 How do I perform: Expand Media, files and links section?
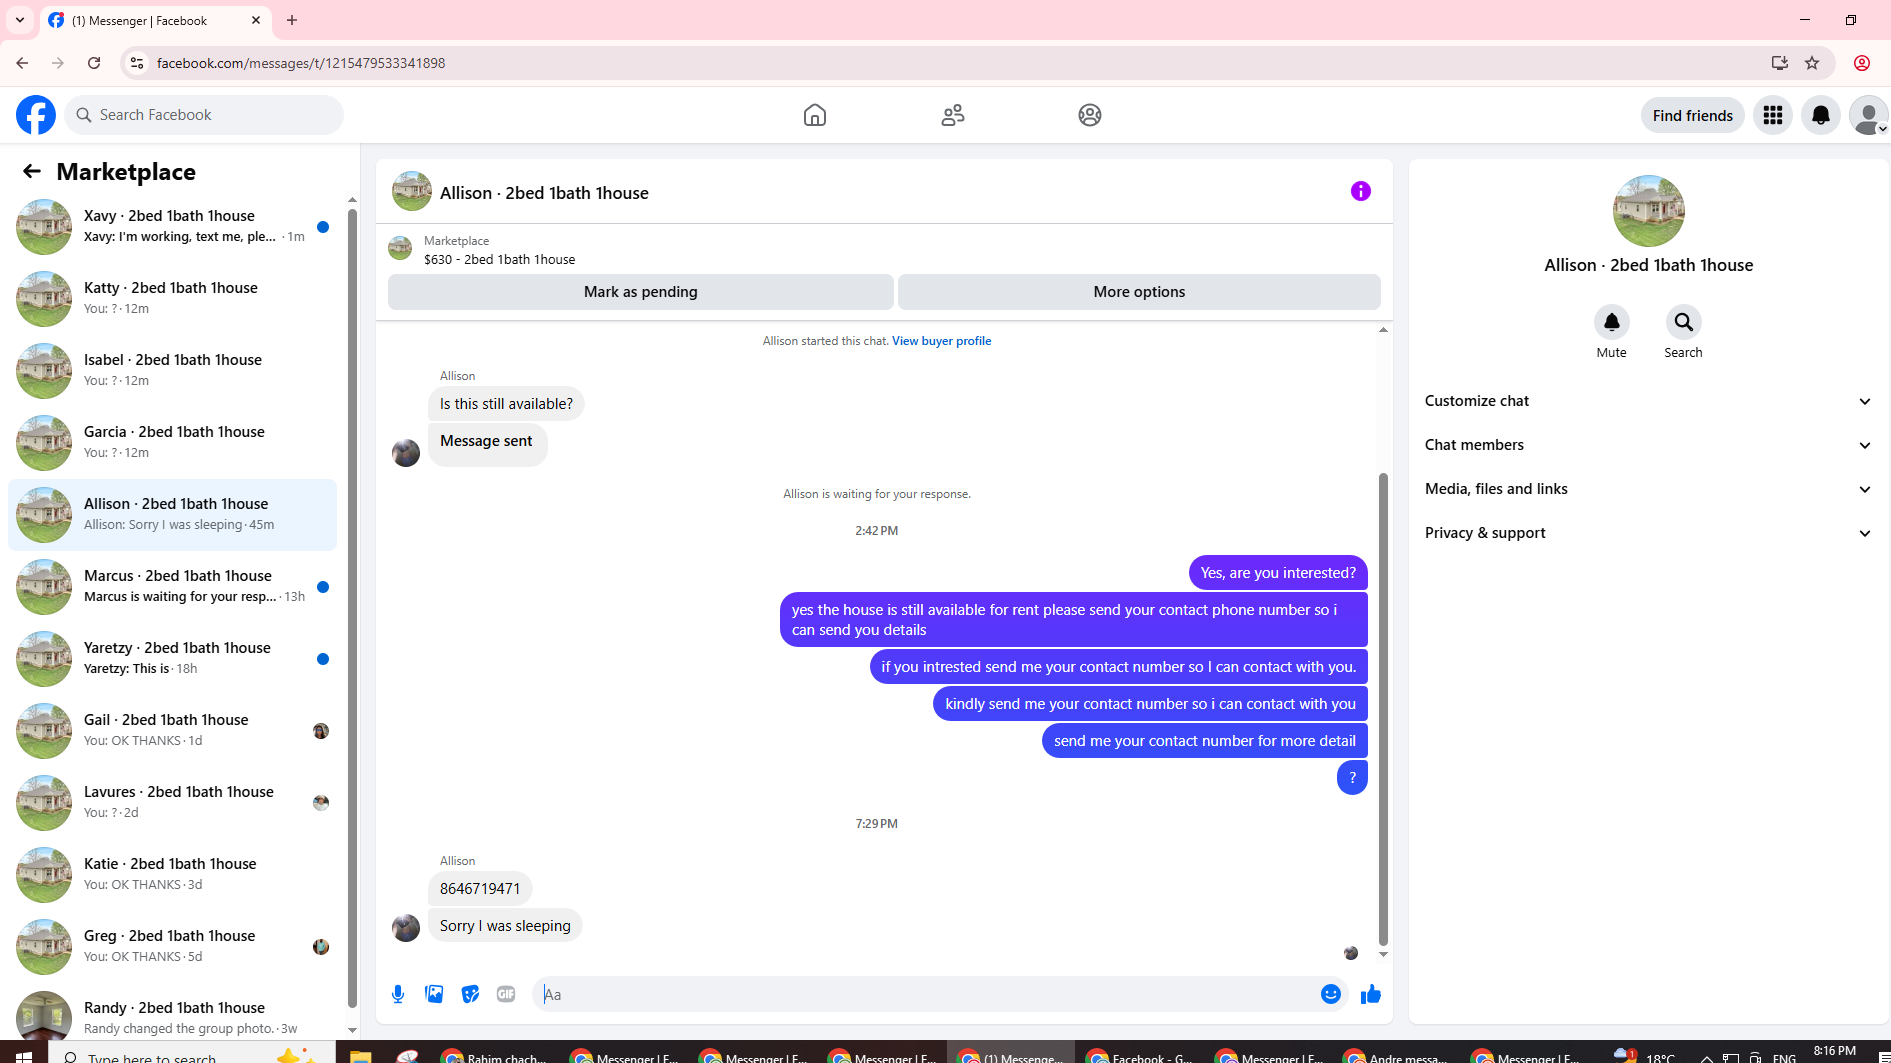click(x=1648, y=489)
